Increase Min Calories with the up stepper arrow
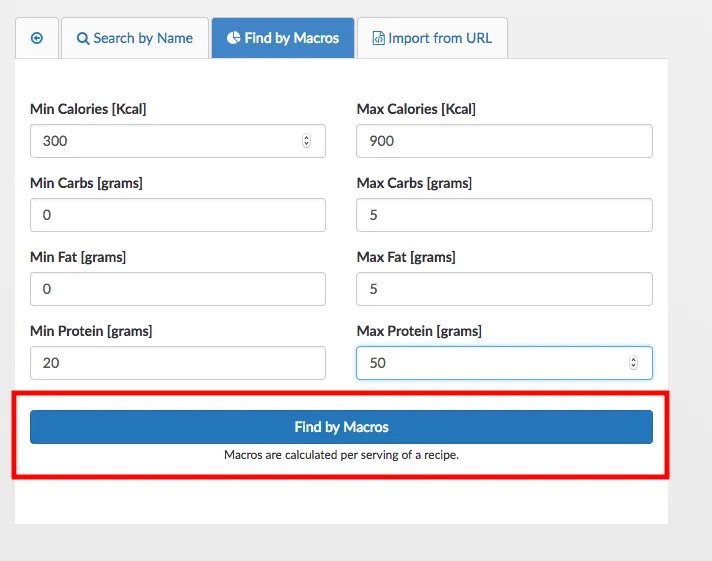The height and width of the screenshot is (561, 712). pyautogui.click(x=306, y=137)
